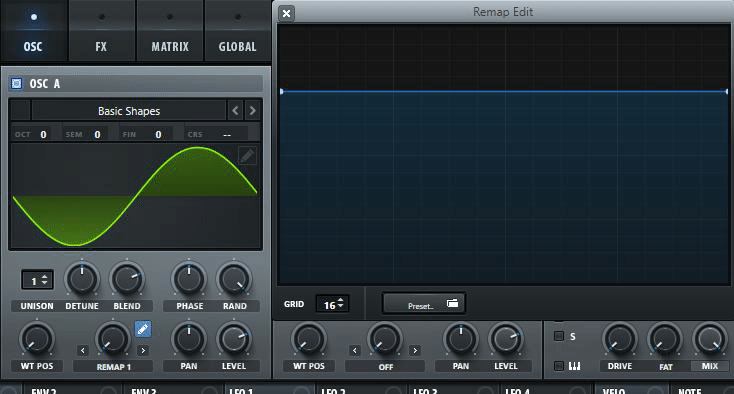Toggle the OSC A enable switch
Viewport: 734px width, 394px height.
(x=16, y=84)
